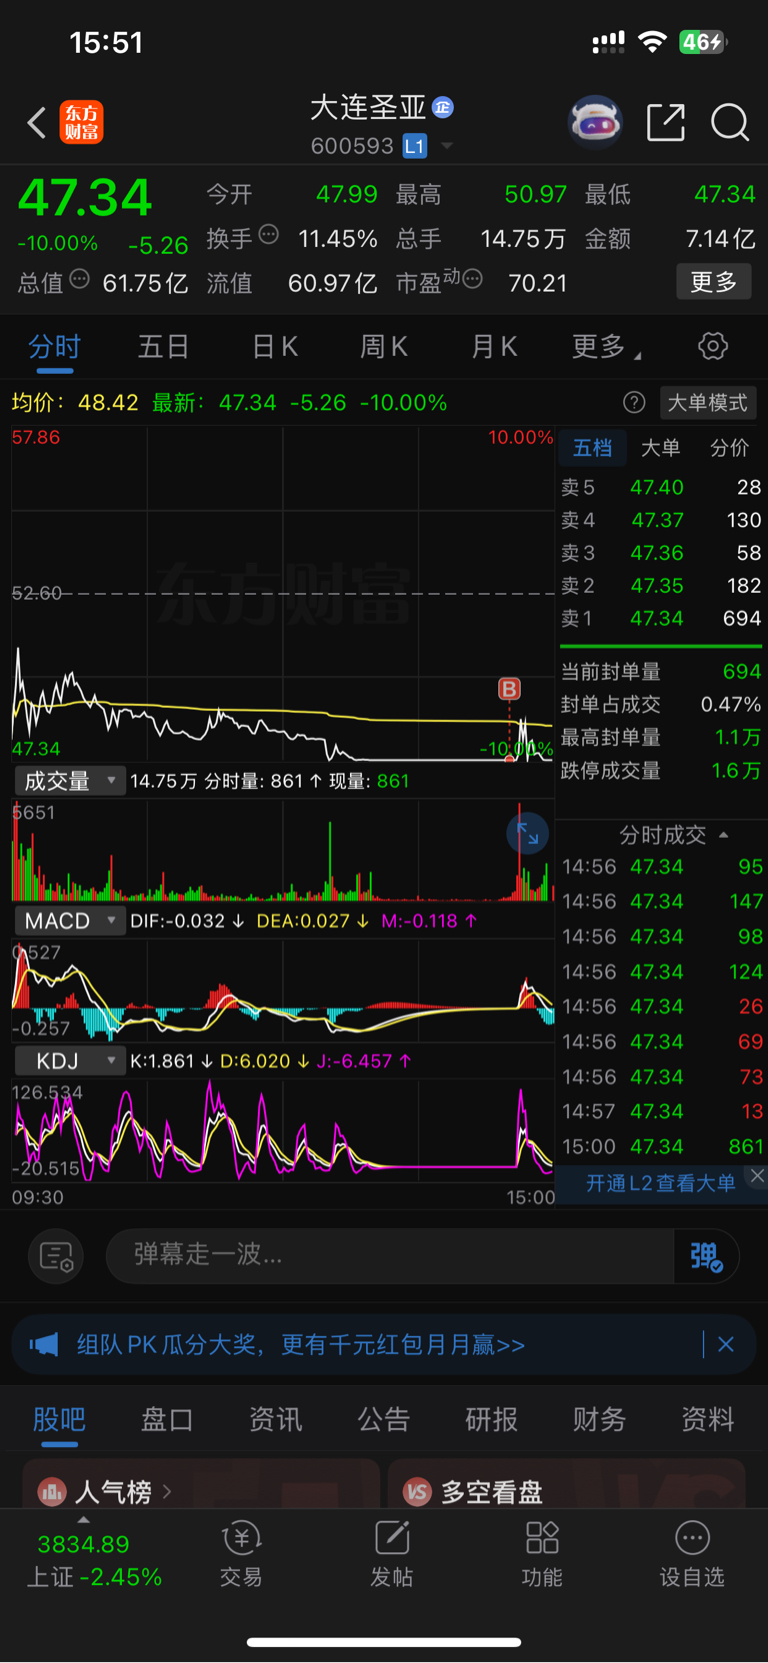The image size is (768, 1663).
Task: Switch to 资料 tab
Action: pos(708,1419)
